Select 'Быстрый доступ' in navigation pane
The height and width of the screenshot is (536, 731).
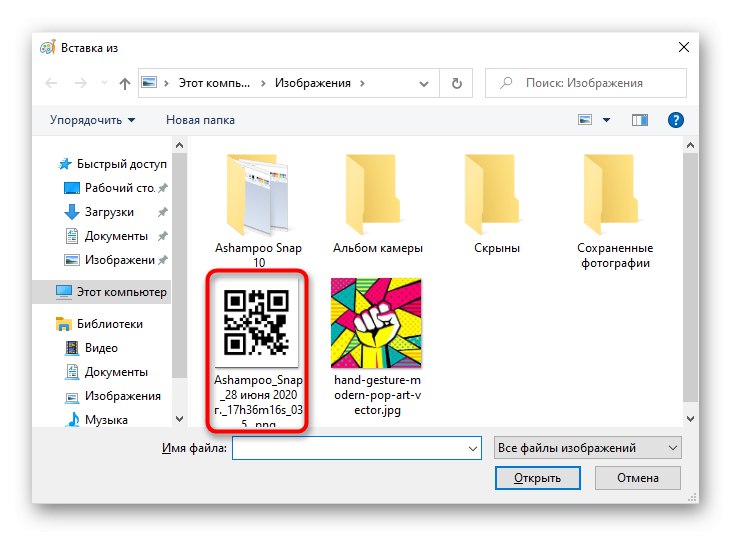pos(121,164)
